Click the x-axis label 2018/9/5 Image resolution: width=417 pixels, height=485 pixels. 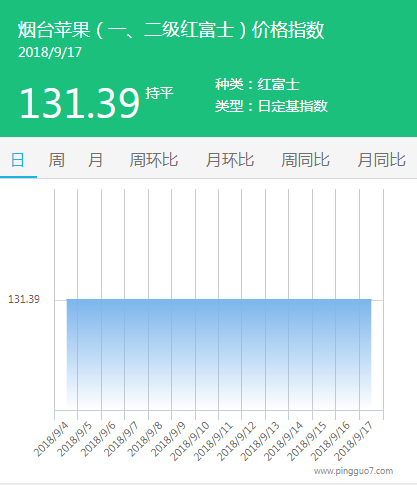click(x=75, y=439)
